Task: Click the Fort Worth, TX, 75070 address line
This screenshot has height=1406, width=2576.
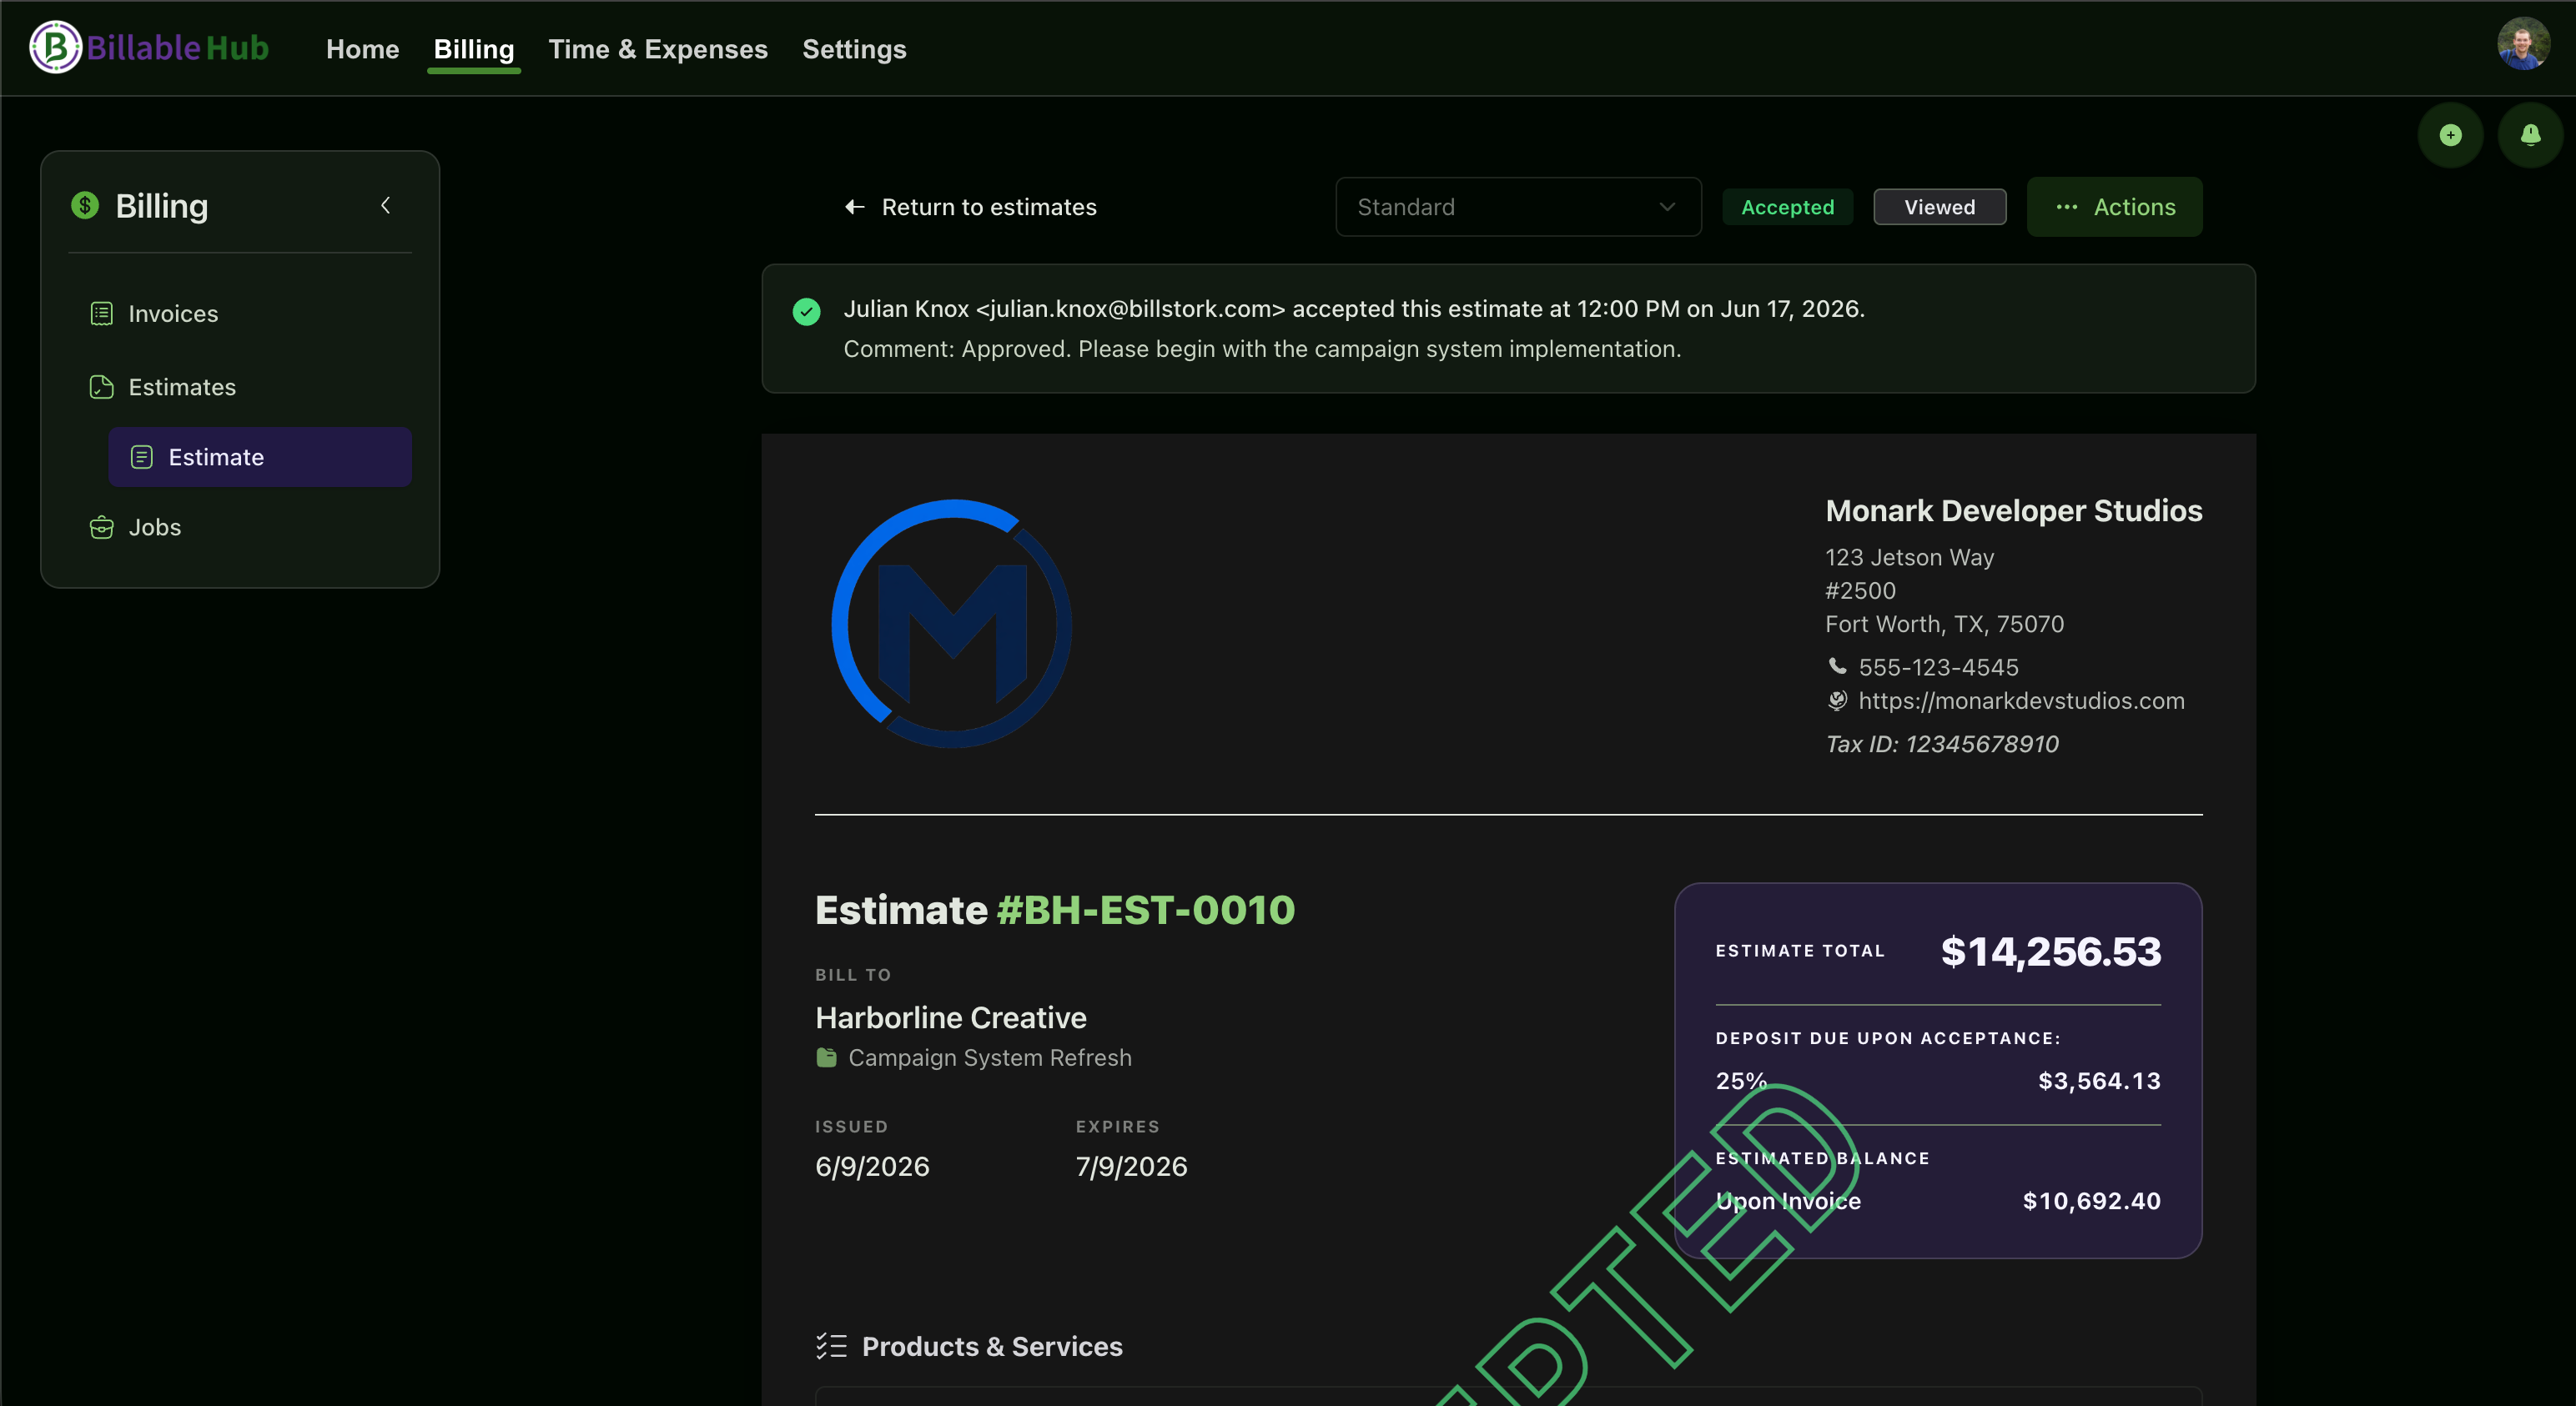Action: pos(1944,624)
